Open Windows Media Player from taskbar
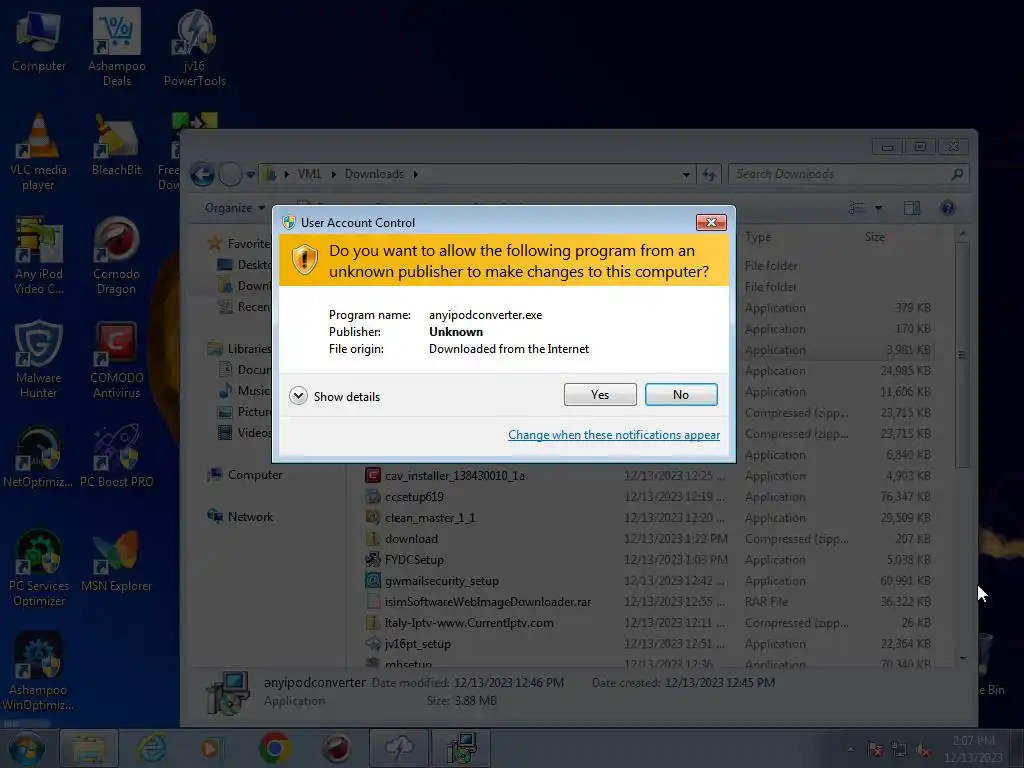This screenshot has height=768, width=1024. pos(210,748)
